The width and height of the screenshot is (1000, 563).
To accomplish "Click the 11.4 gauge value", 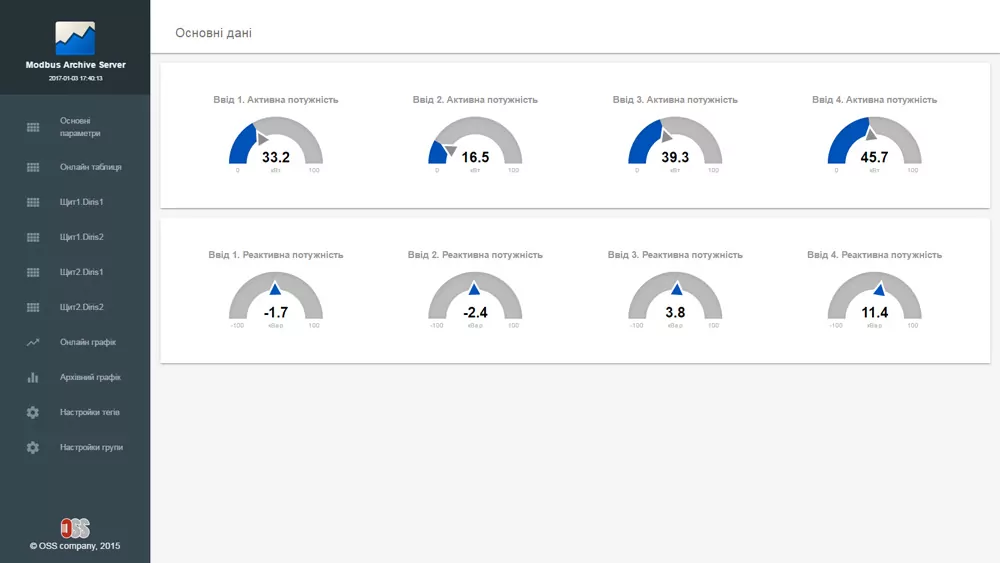I will [x=874, y=312].
